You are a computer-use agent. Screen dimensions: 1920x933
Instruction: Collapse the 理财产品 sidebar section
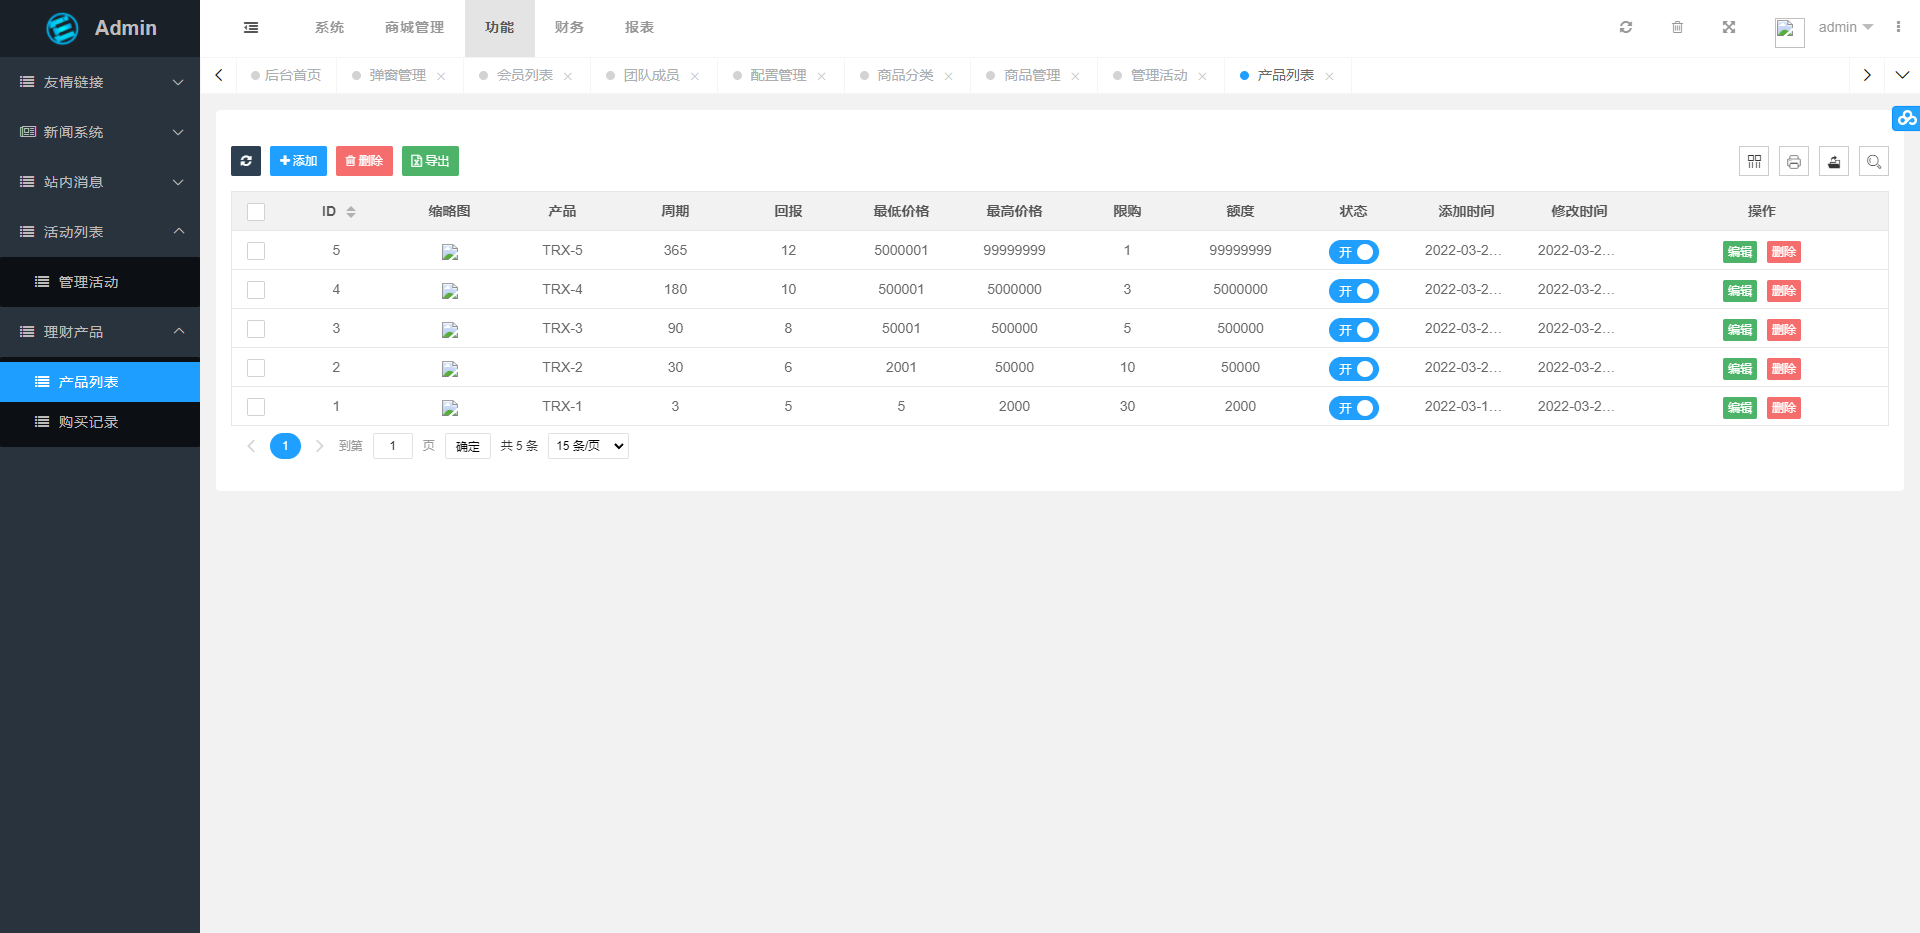(x=100, y=331)
